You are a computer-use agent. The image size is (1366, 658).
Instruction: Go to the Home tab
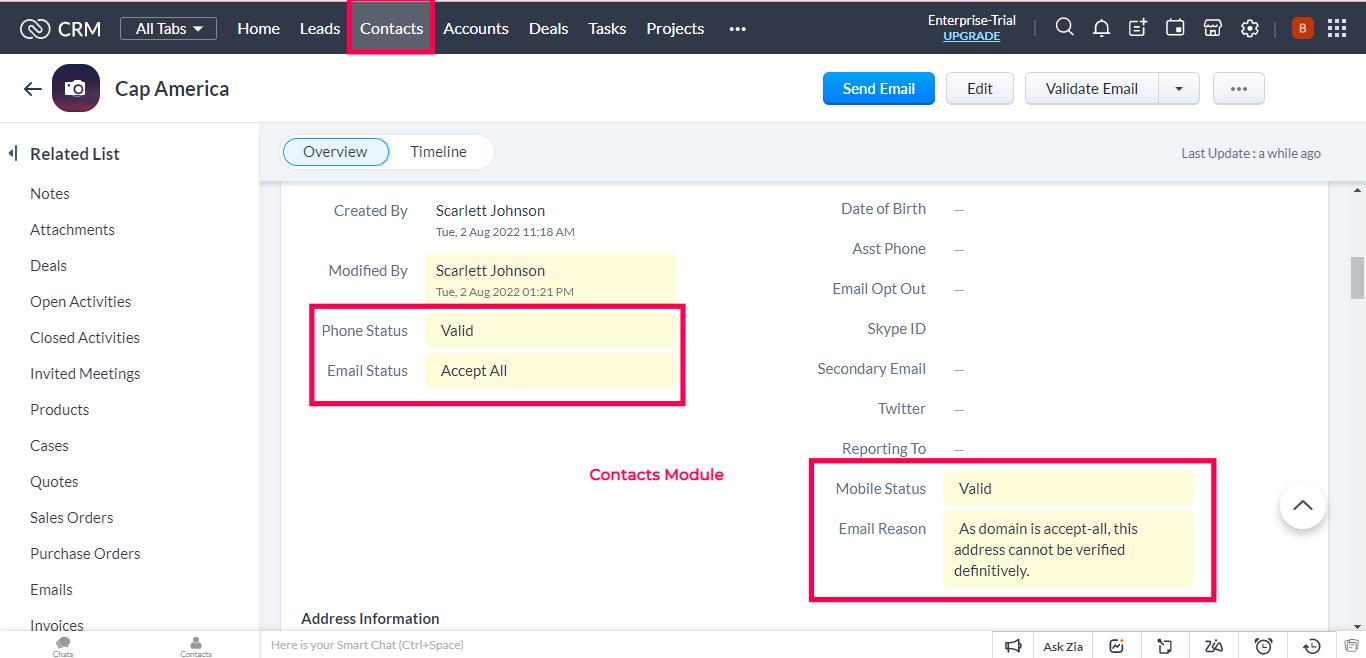pyautogui.click(x=258, y=28)
